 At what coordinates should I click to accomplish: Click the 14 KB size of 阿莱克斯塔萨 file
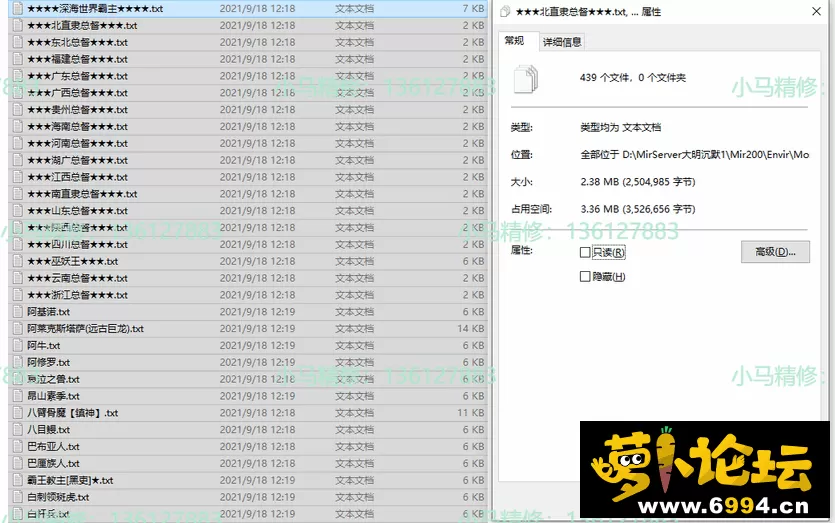471,329
